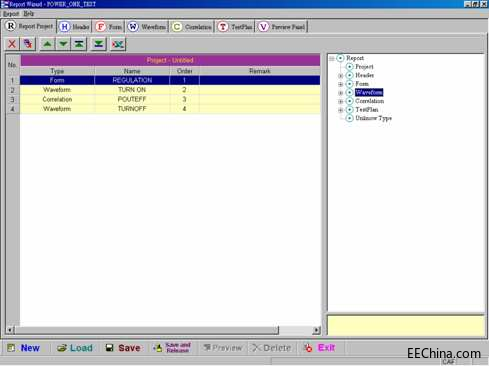This screenshot has height=366, width=489.
Task: Select the Project label in the tree
Action: pyautogui.click(x=364, y=67)
